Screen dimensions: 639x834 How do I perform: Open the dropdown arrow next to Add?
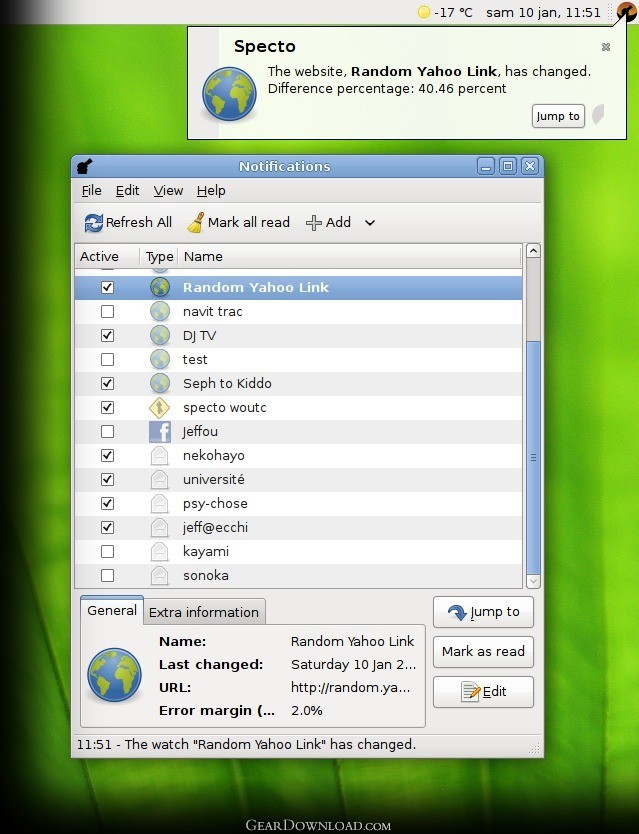[x=370, y=223]
